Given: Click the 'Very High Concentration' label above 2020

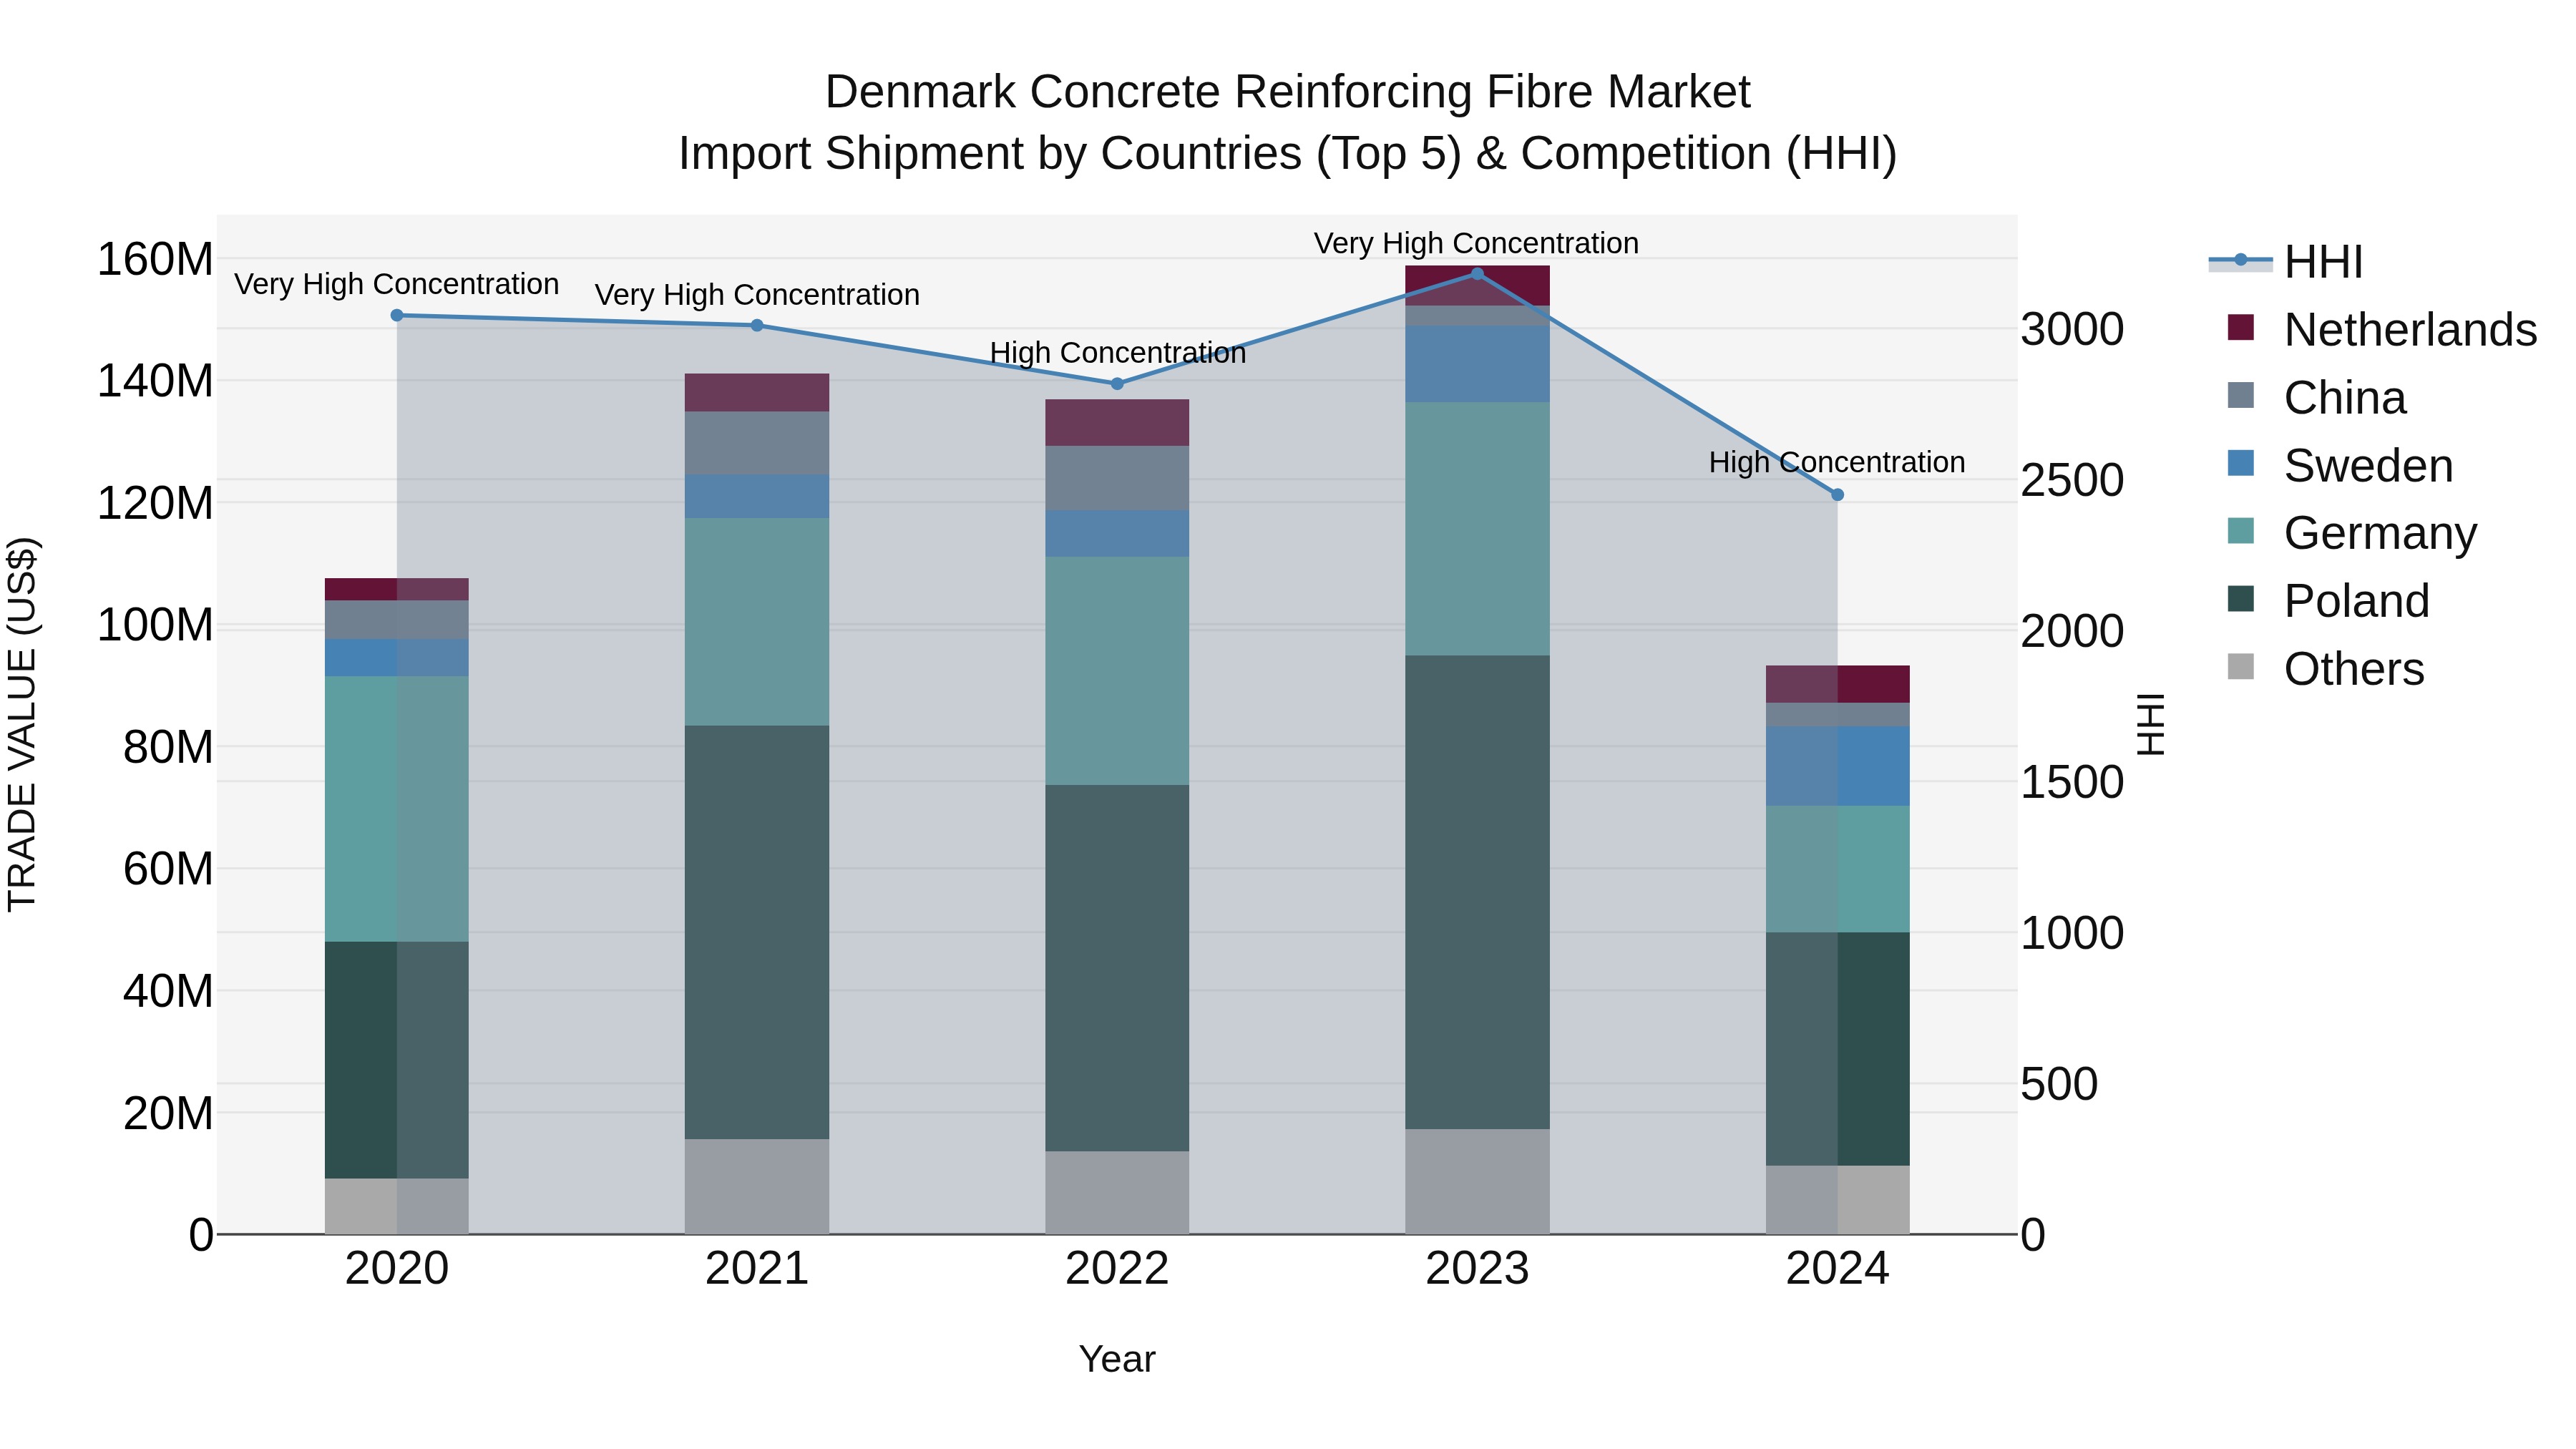Looking at the screenshot, I should pos(397,284).
